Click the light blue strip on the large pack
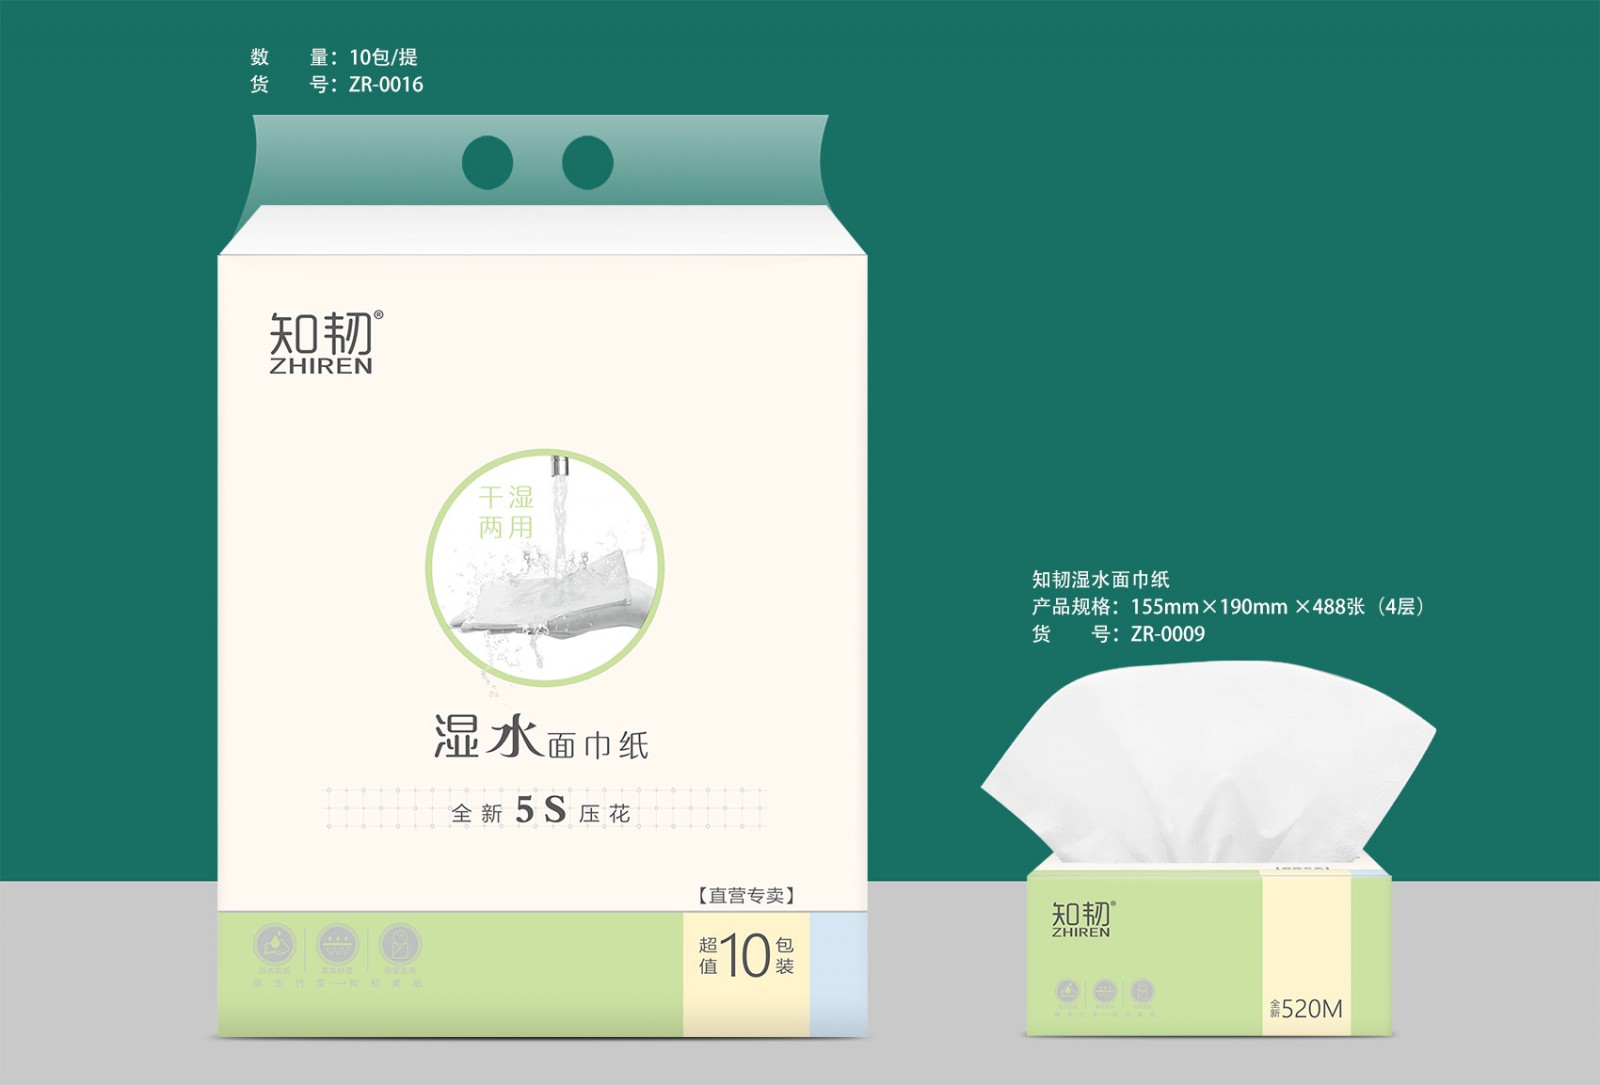Image resolution: width=1600 pixels, height=1085 pixels. coord(838,974)
